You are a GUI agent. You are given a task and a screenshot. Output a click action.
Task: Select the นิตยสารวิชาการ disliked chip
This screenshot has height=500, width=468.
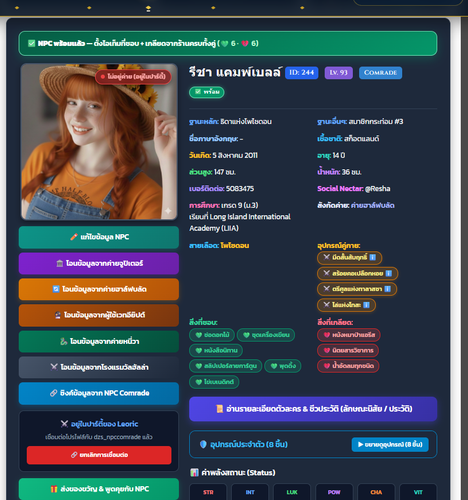348,350
